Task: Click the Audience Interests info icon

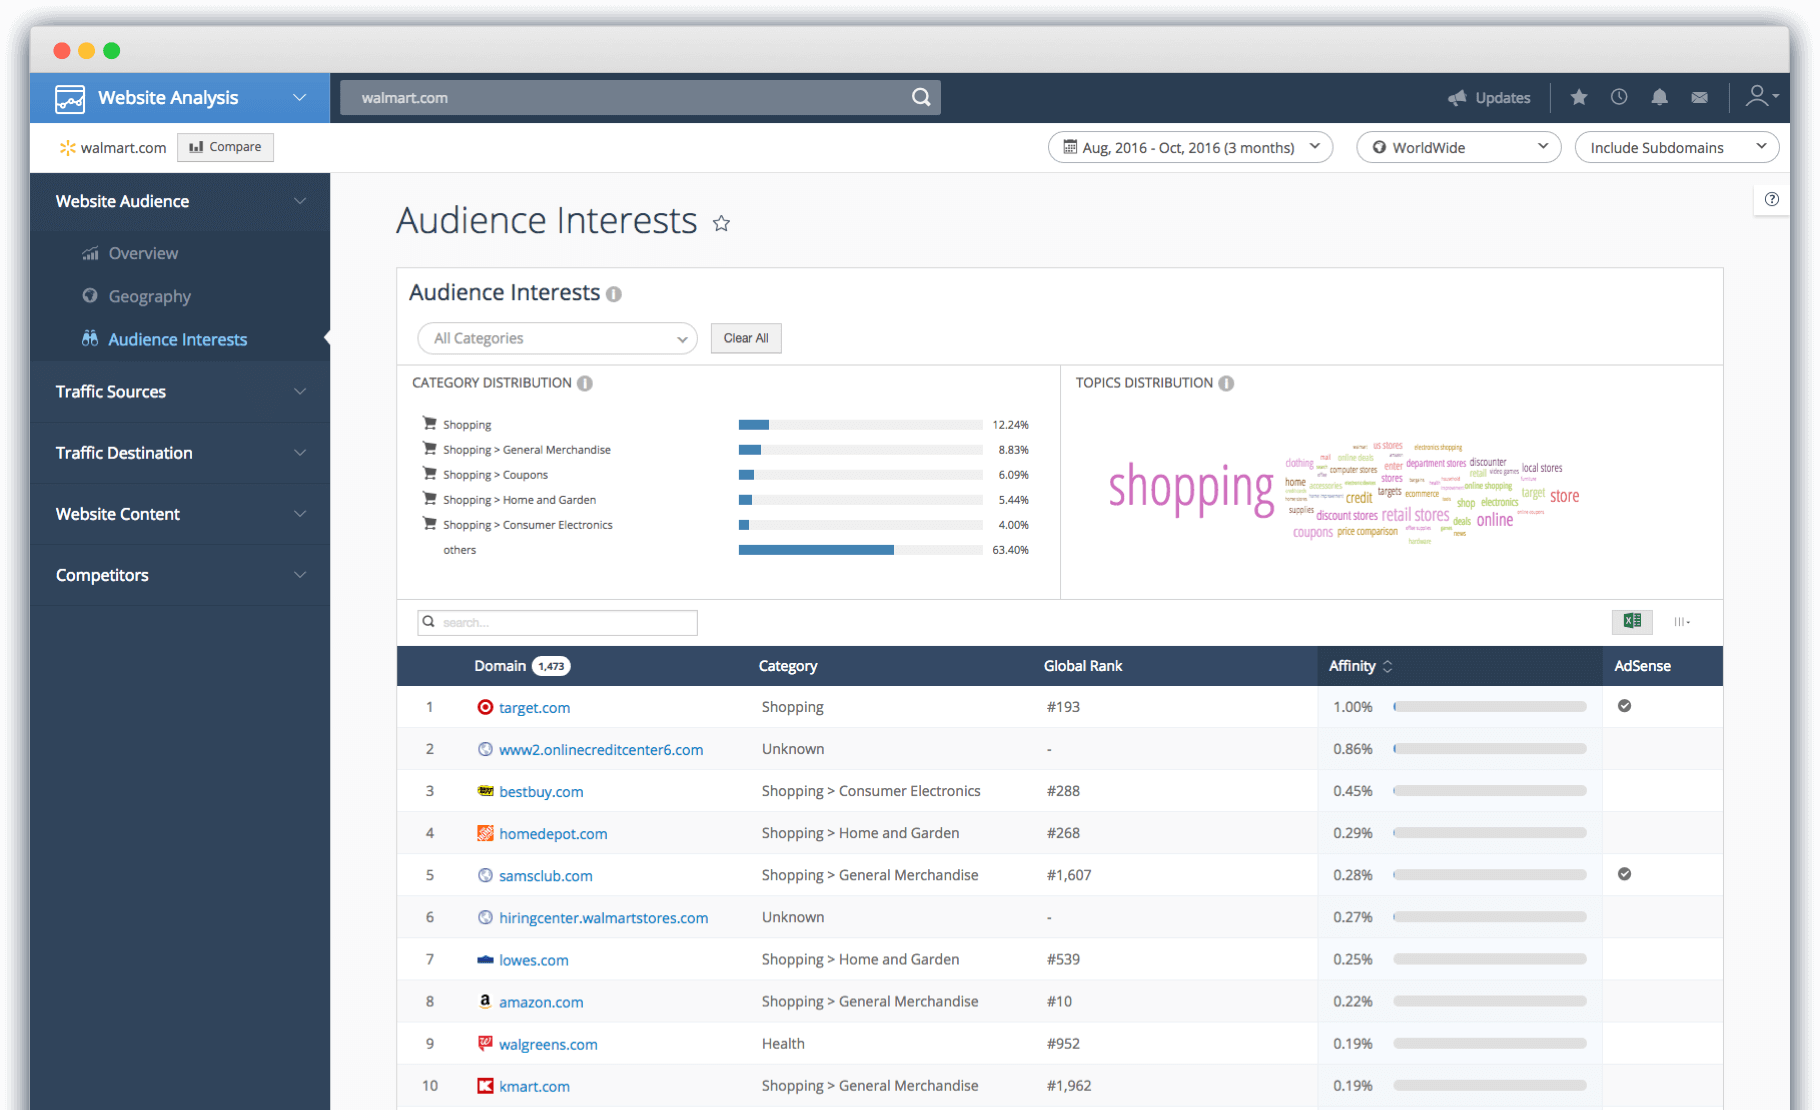Action: (x=614, y=293)
